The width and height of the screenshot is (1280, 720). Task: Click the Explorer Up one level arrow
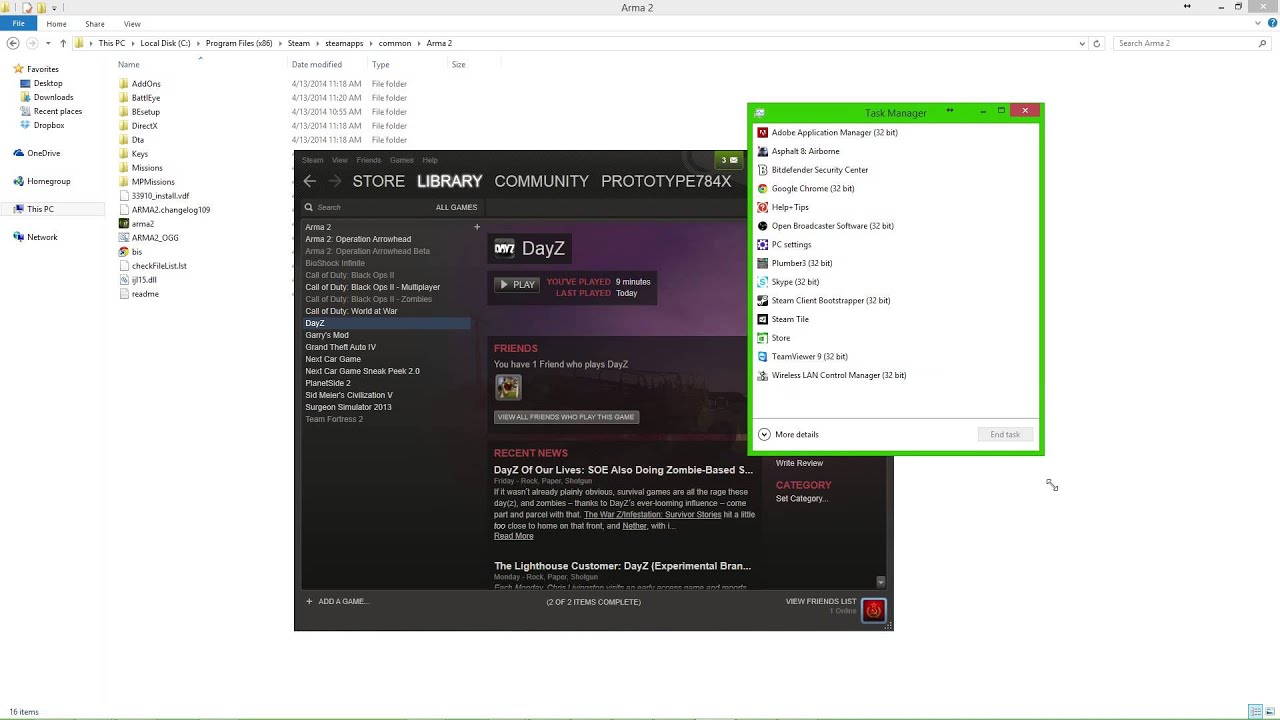[x=63, y=43]
